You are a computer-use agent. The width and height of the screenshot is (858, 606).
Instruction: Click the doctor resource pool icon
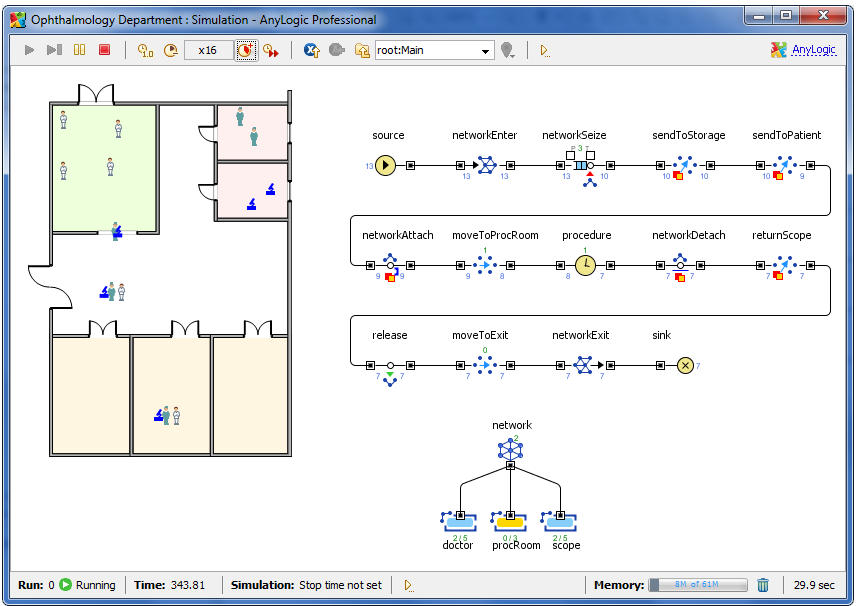459,522
